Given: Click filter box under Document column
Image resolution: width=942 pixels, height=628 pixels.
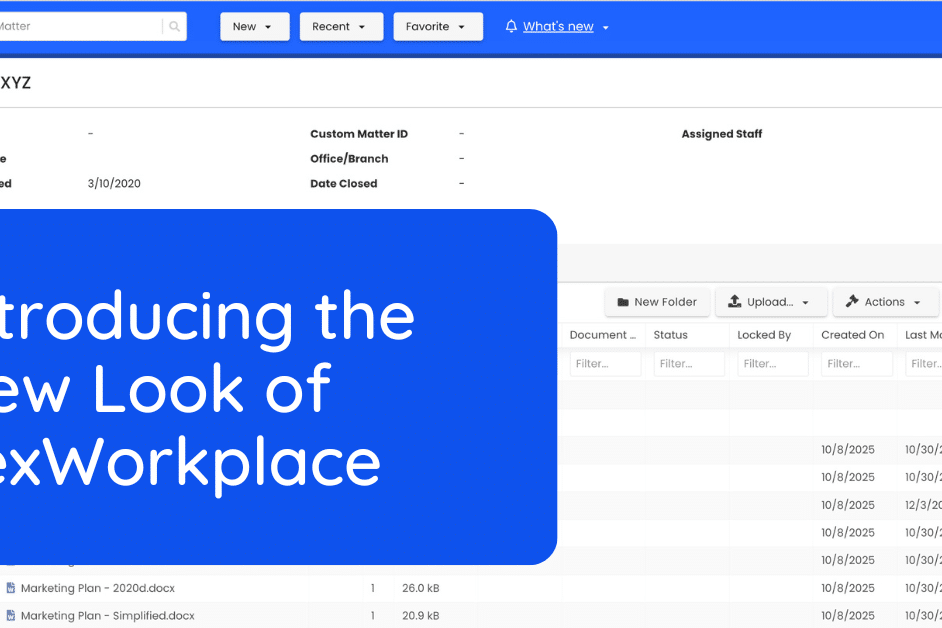Looking at the screenshot, I should tap(605, 364).
